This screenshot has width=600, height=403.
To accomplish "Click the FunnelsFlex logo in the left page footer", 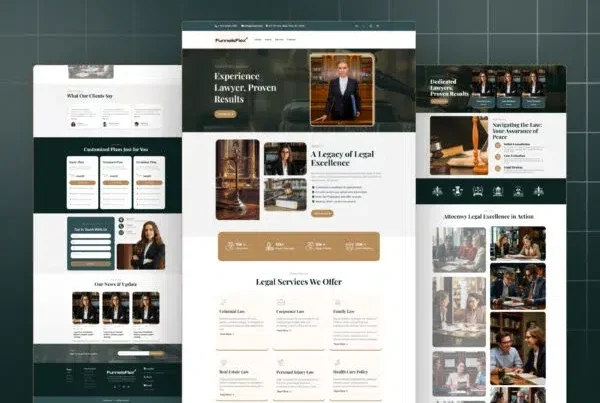I will (x=121, y=372).
